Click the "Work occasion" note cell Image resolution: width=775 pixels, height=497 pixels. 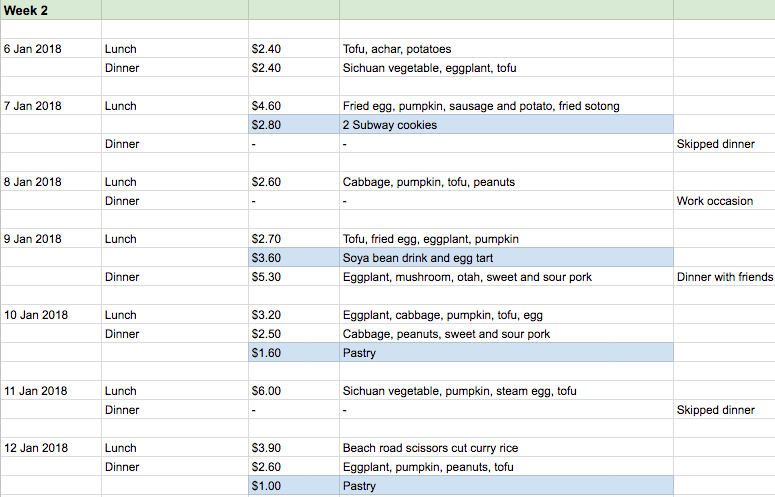click(x=723, y=201)
